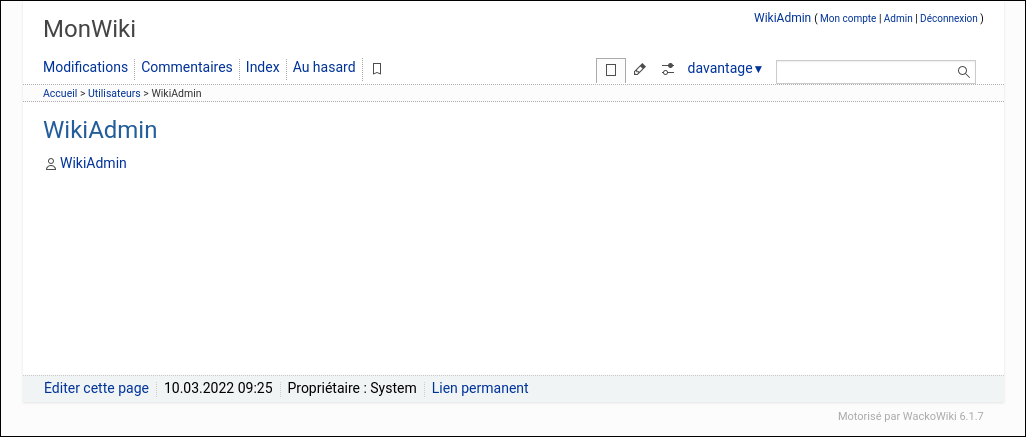Image resolution: width=1026 pixels, height=437 pixels.
Task: Open the Modifications menu item
Action: pyautogui.click(x=85, y=68)
